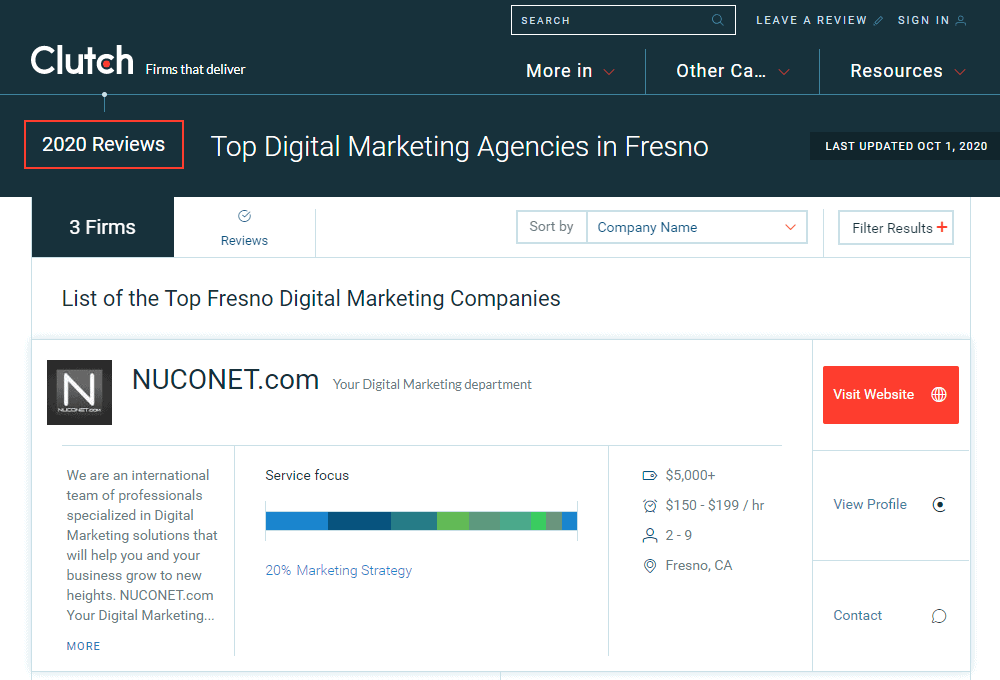Click the Service focus label
The image size is (1000, 680).
point(307,475)
